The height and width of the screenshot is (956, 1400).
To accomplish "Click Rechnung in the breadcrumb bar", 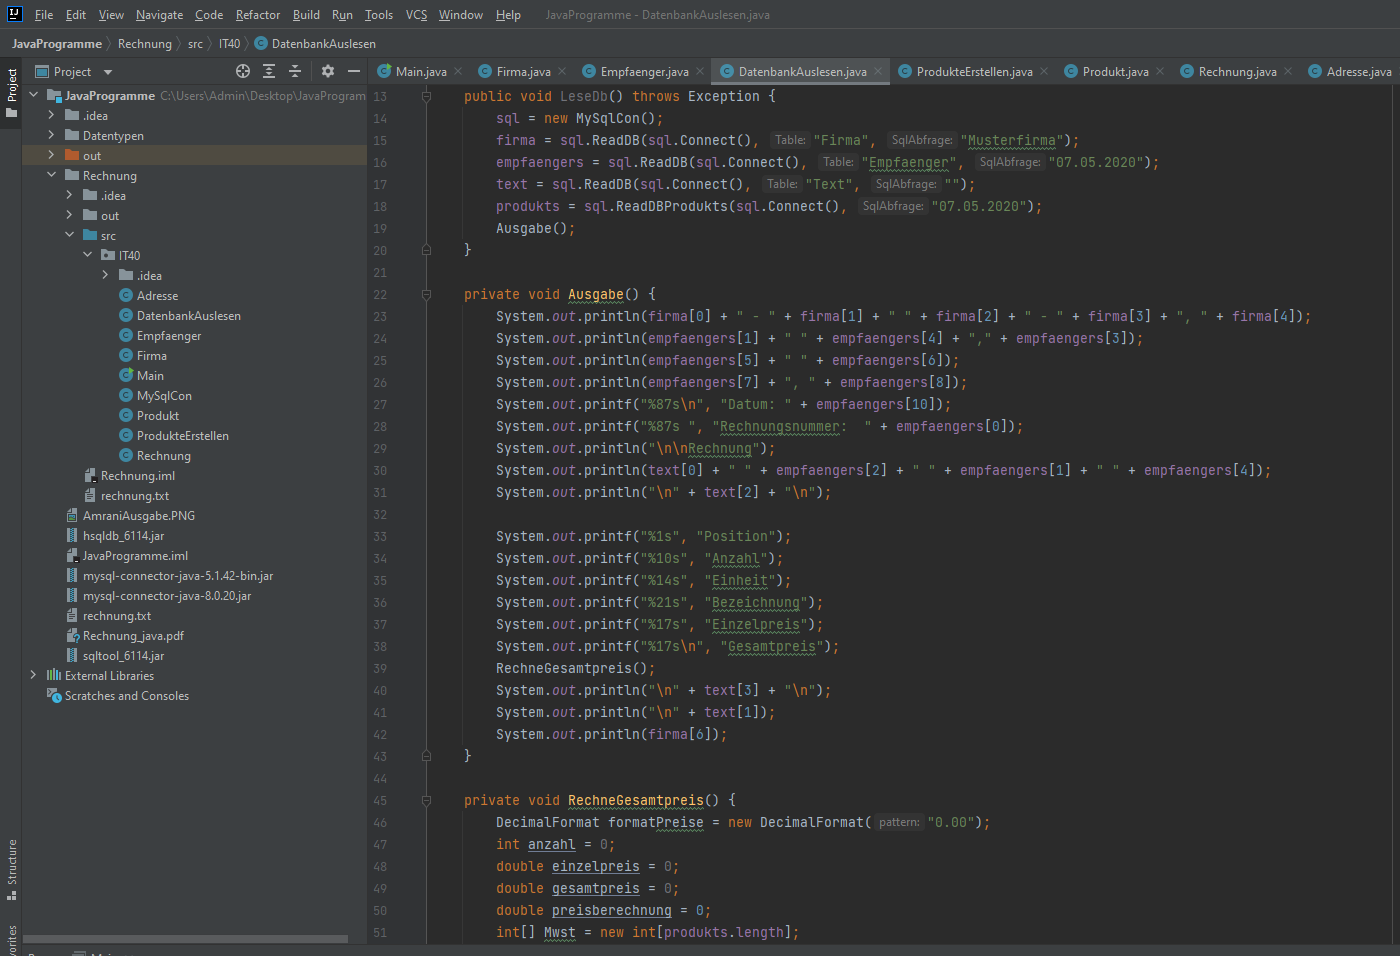I will pos(145,44).
